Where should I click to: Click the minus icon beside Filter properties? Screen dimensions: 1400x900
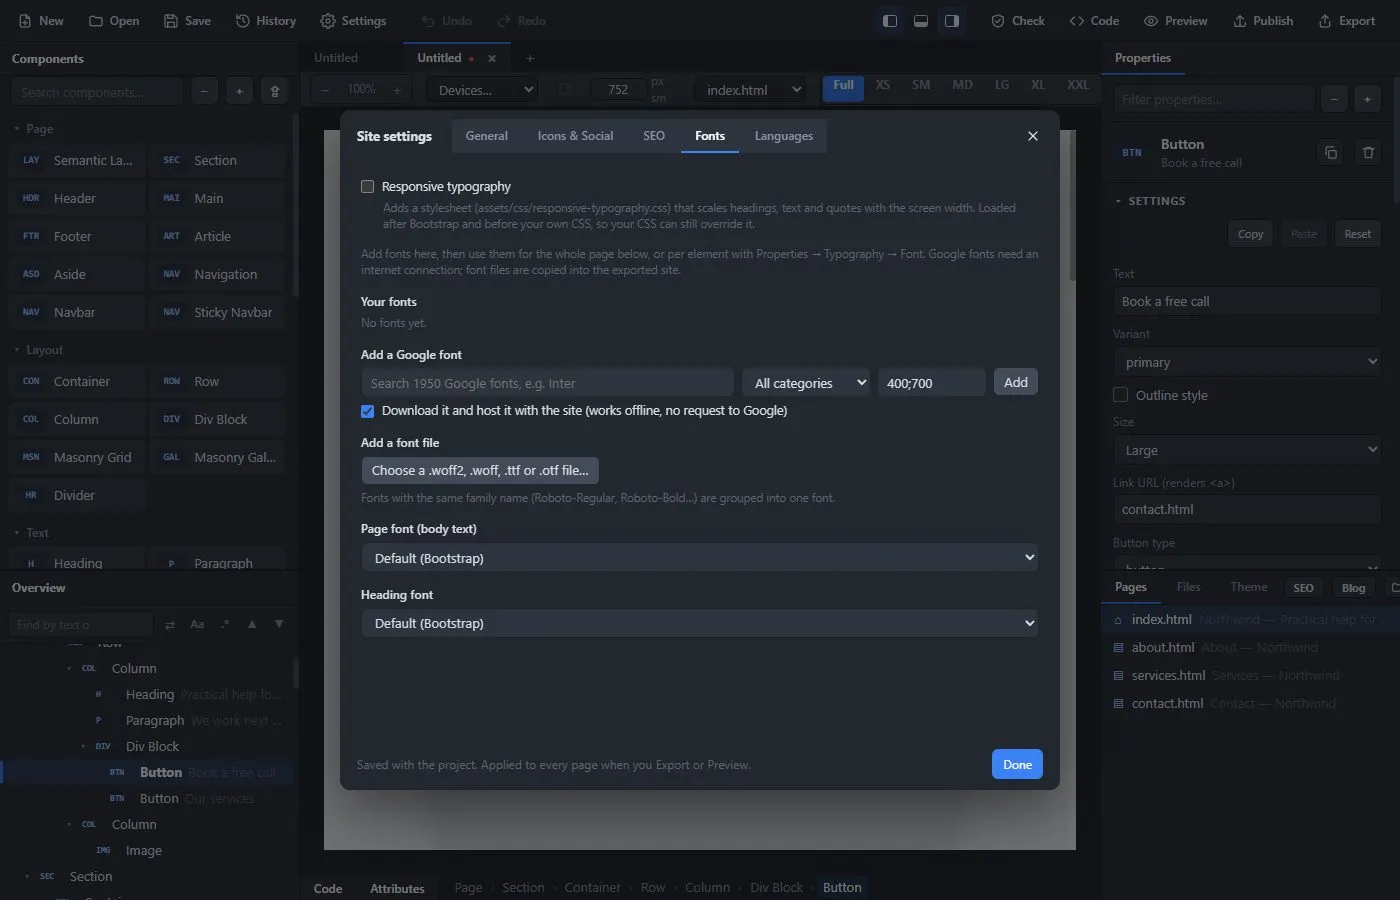pos(1334,99)
